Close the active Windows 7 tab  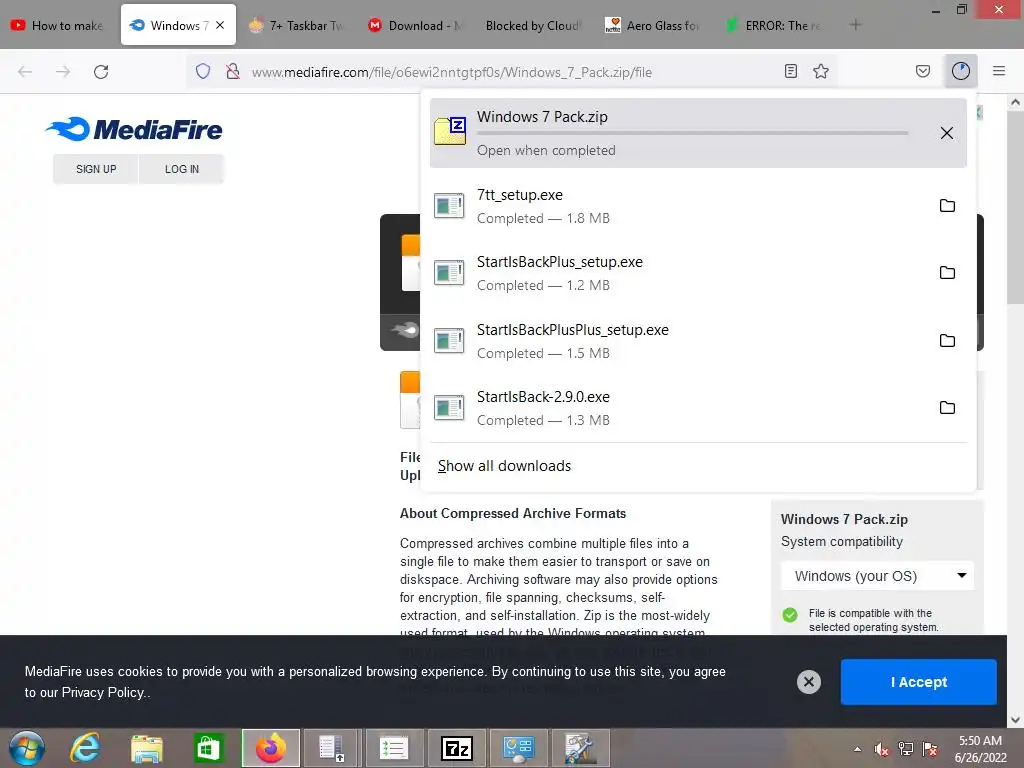click(220, 25)
